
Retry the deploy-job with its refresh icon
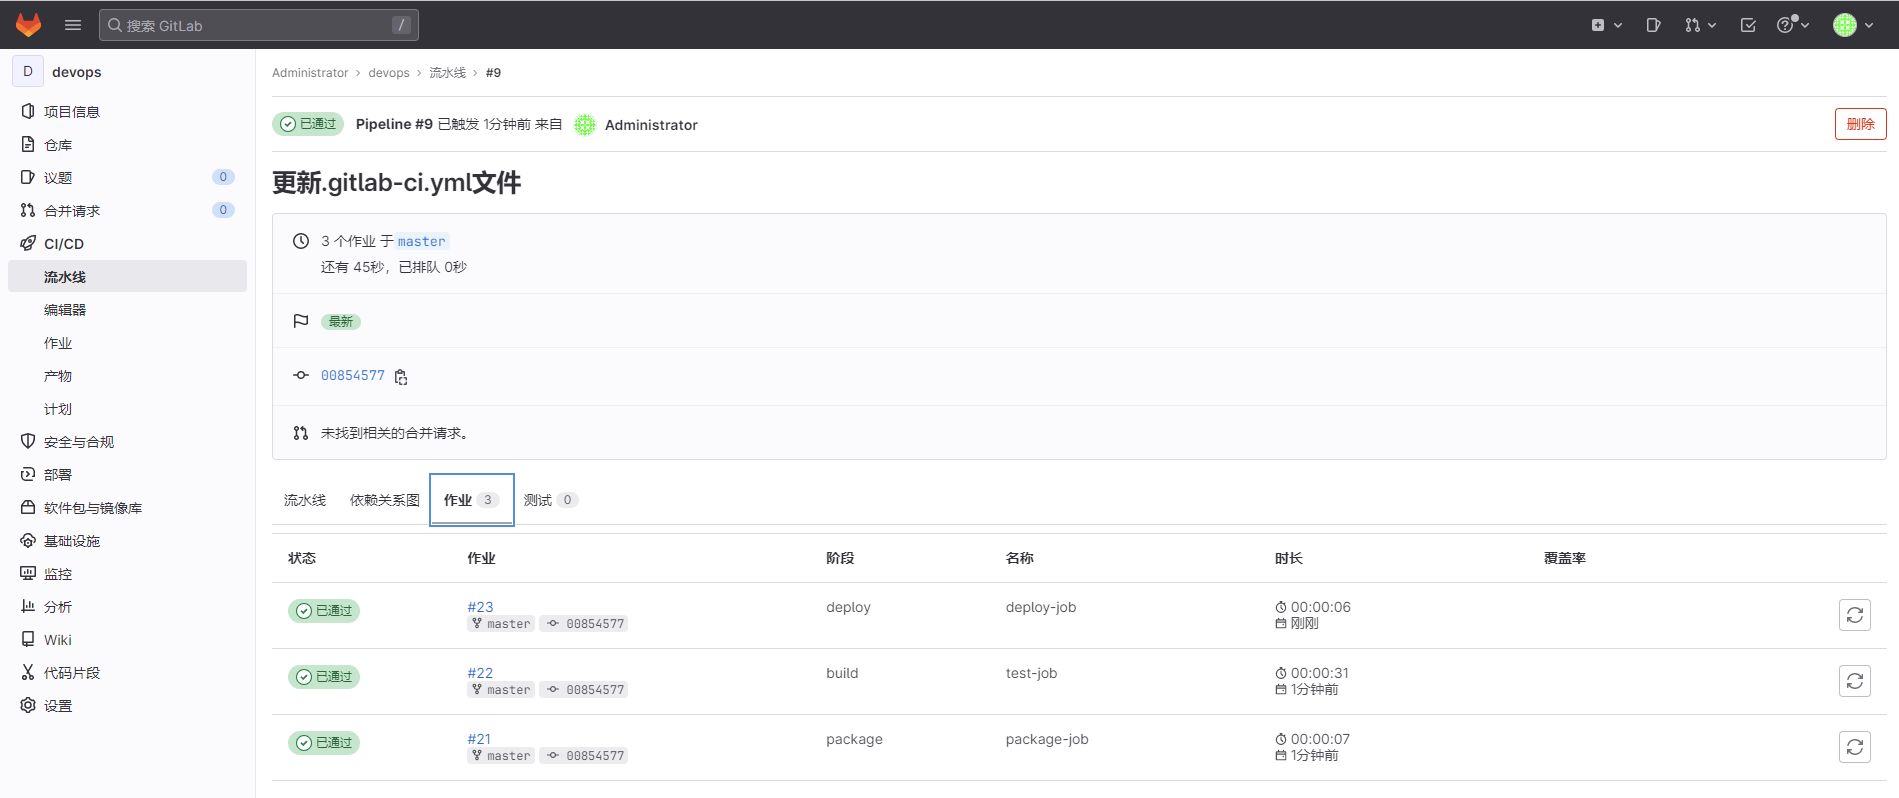point(1854,615)
